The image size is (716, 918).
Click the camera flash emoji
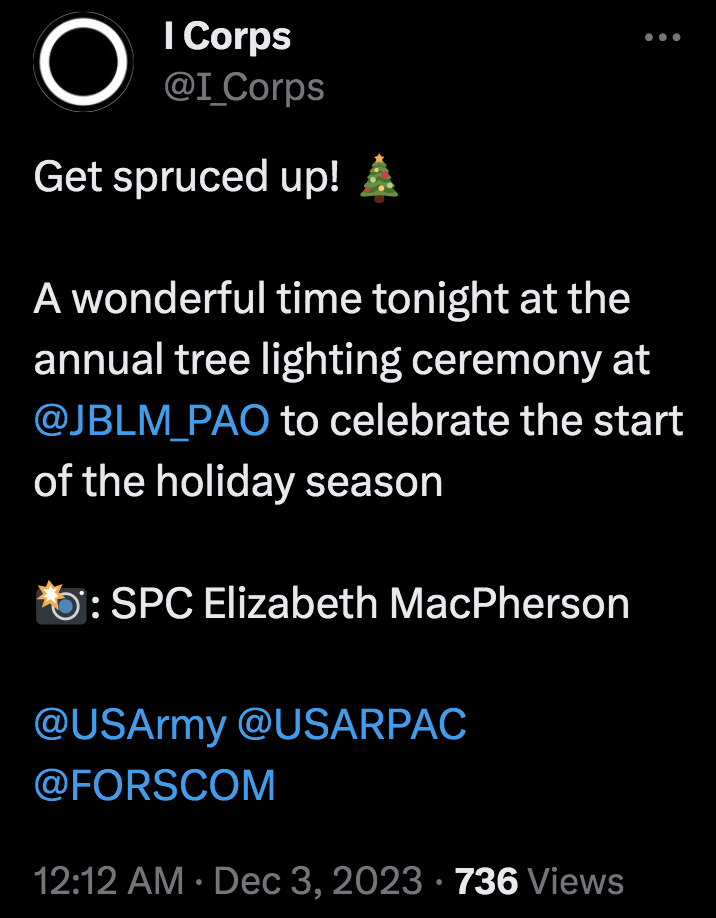pyautogui.click(x=59, y=603)
